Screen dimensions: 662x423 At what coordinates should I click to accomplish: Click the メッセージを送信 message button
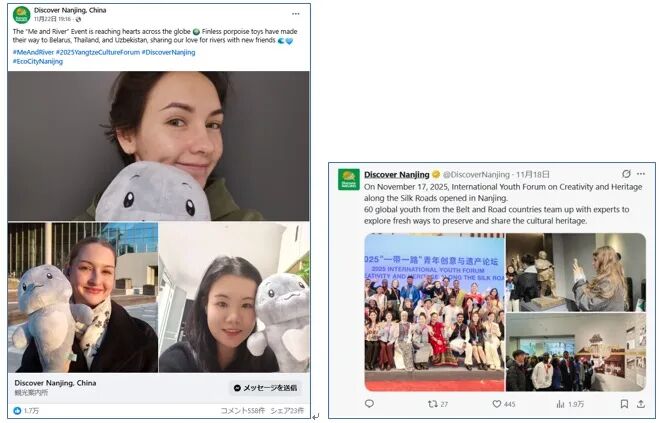pos(266,388)
